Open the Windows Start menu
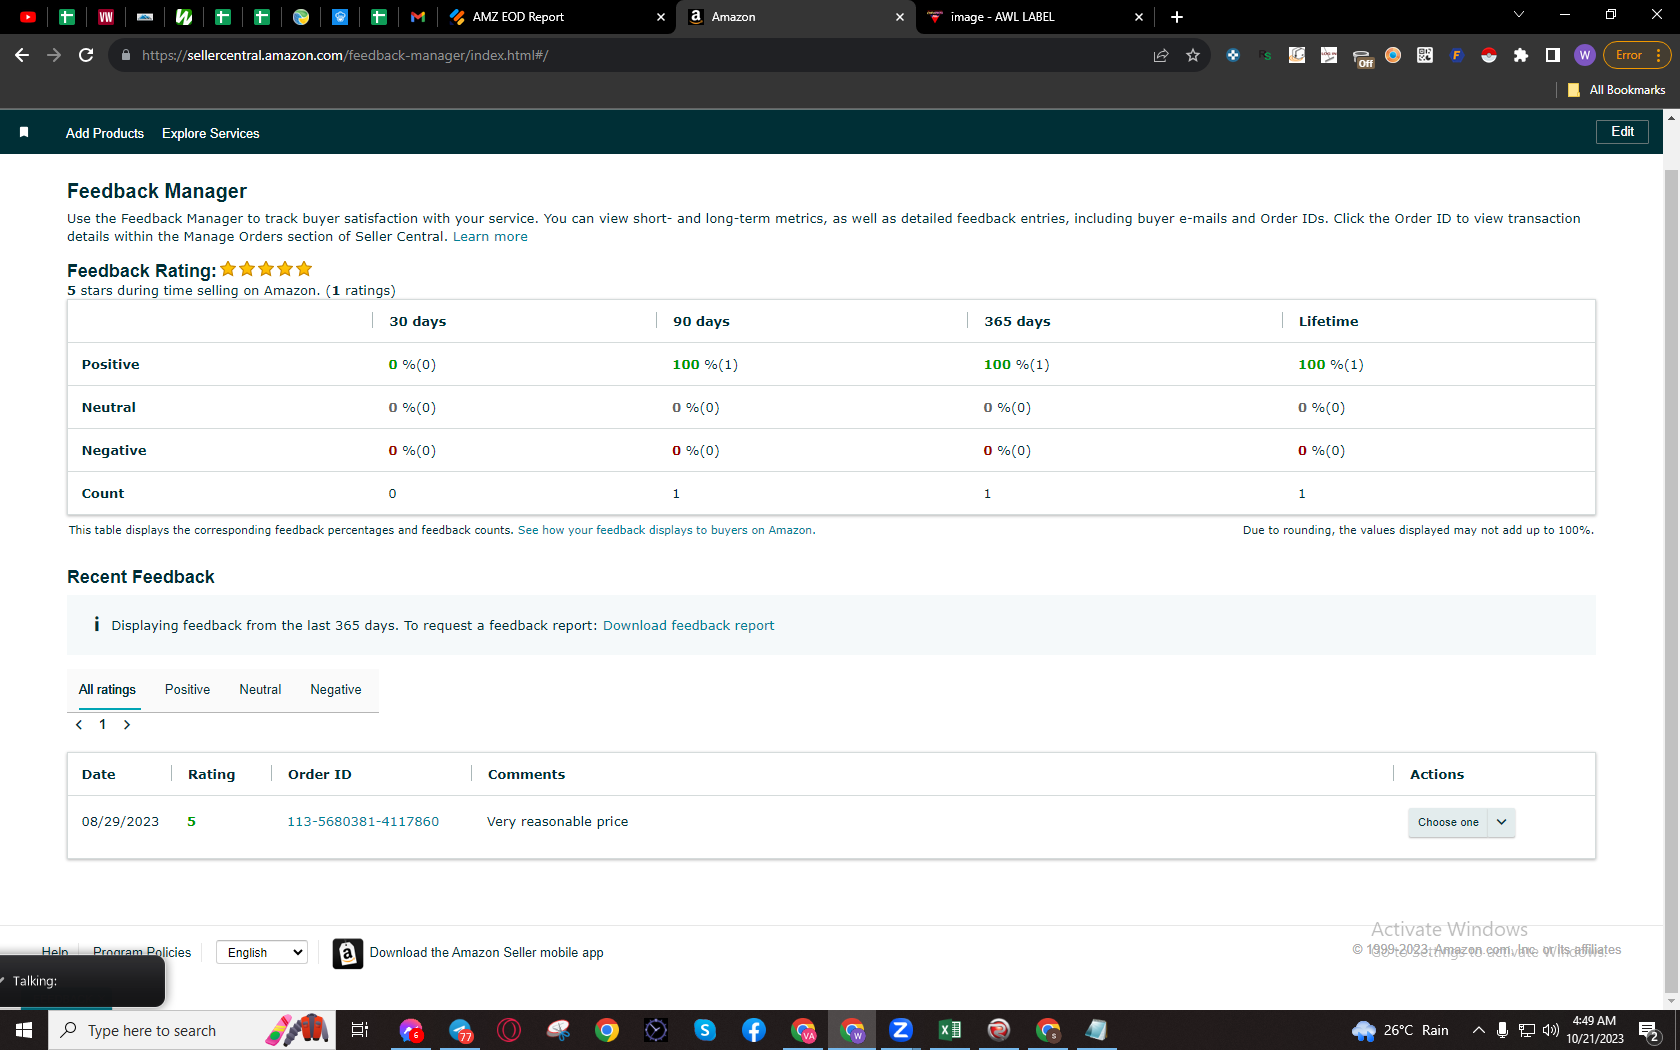1680x1050 pixels. [x=24, y=1030]
